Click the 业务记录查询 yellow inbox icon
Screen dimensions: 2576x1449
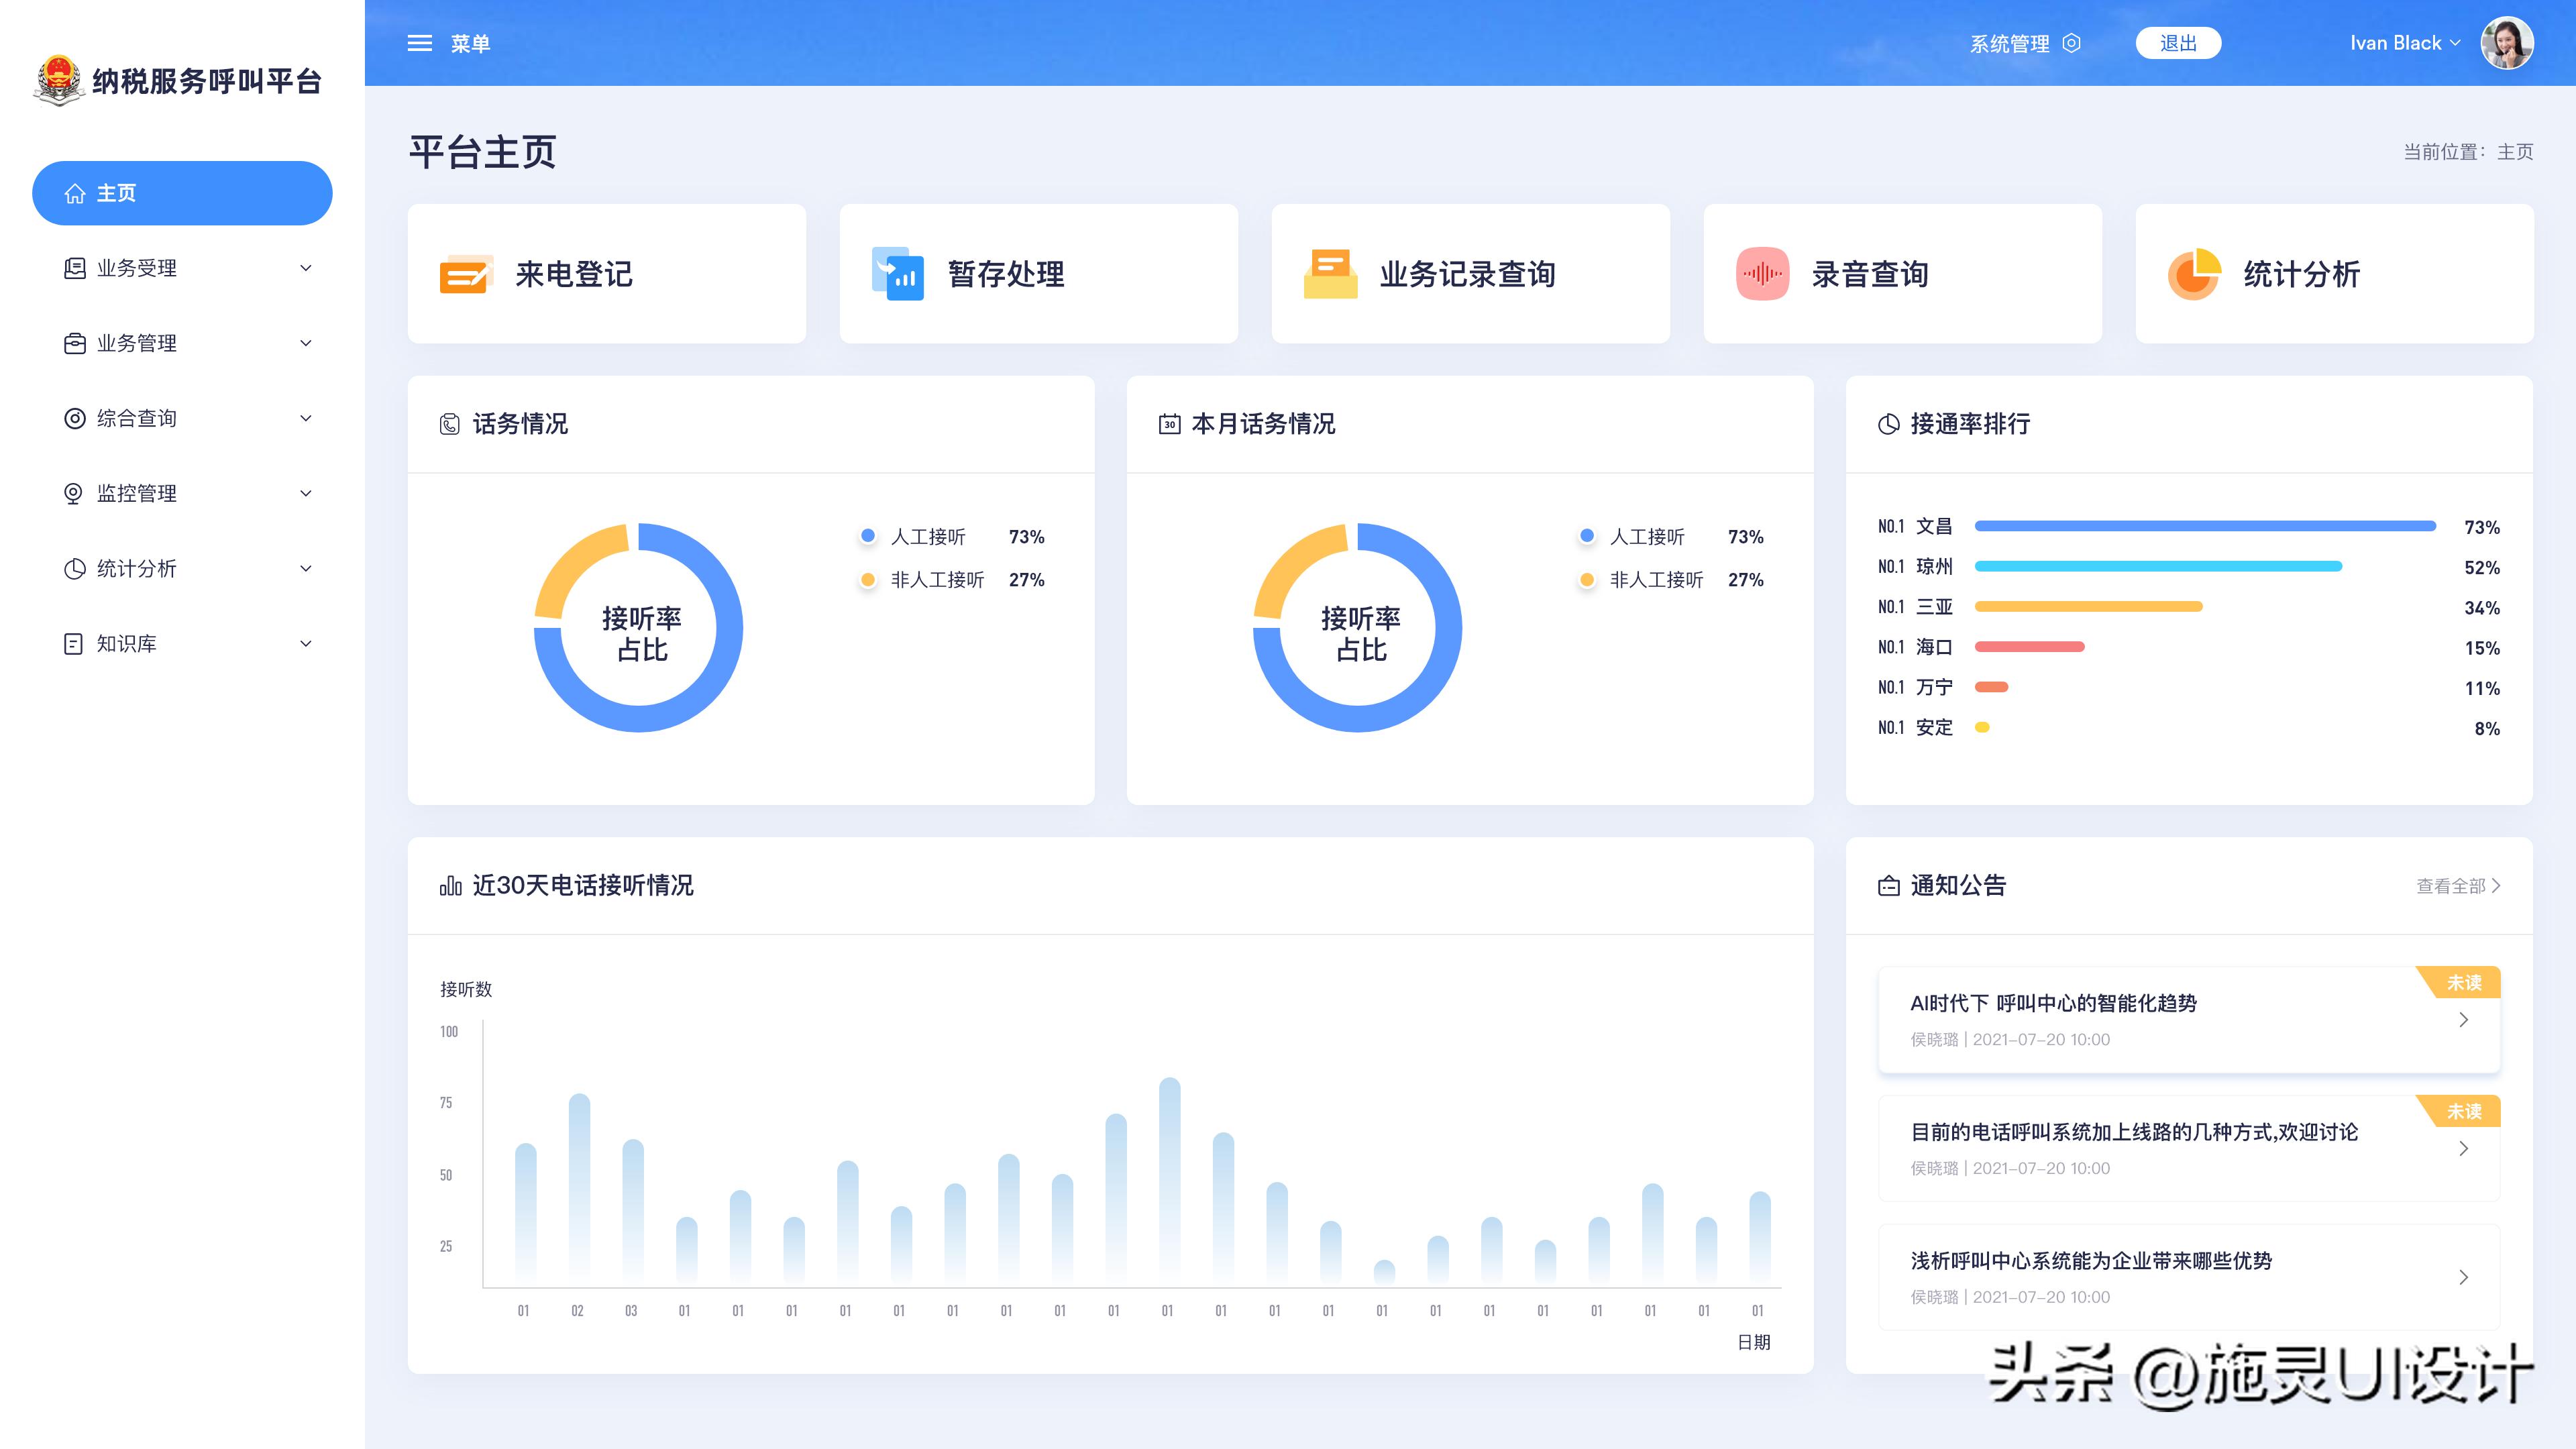click(1330, 274)
